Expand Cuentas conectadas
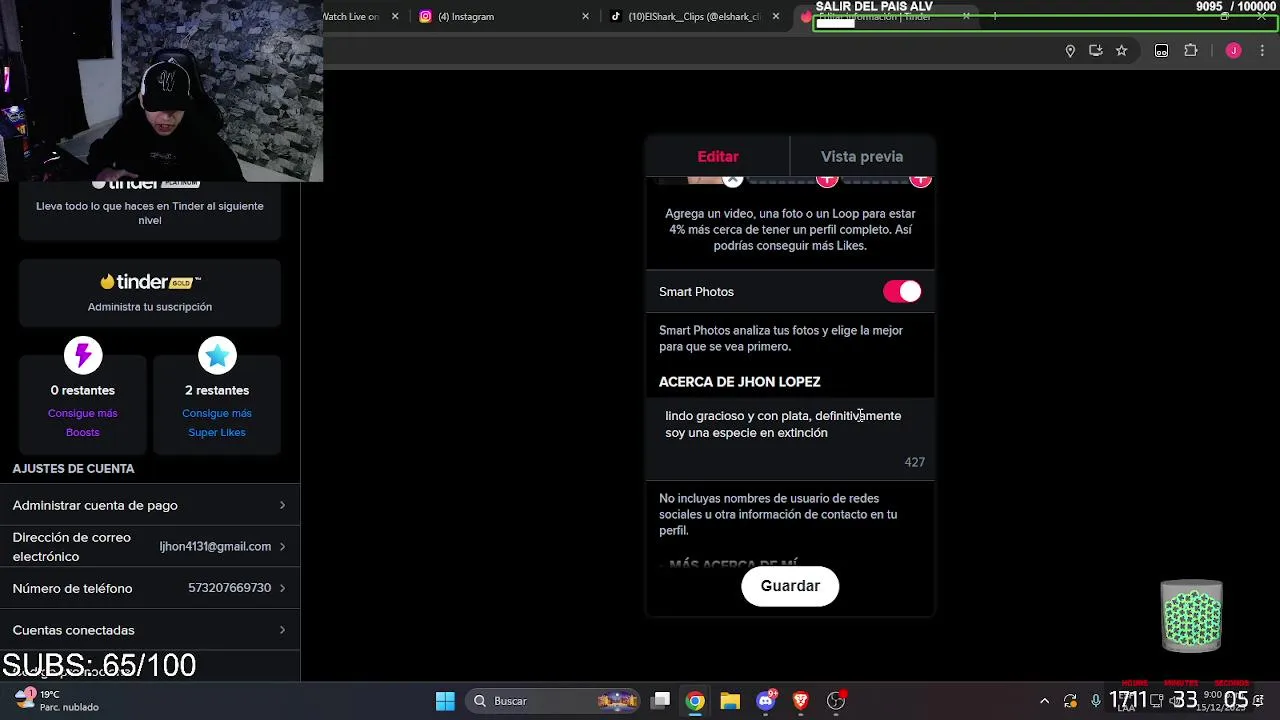 (150, 630)
